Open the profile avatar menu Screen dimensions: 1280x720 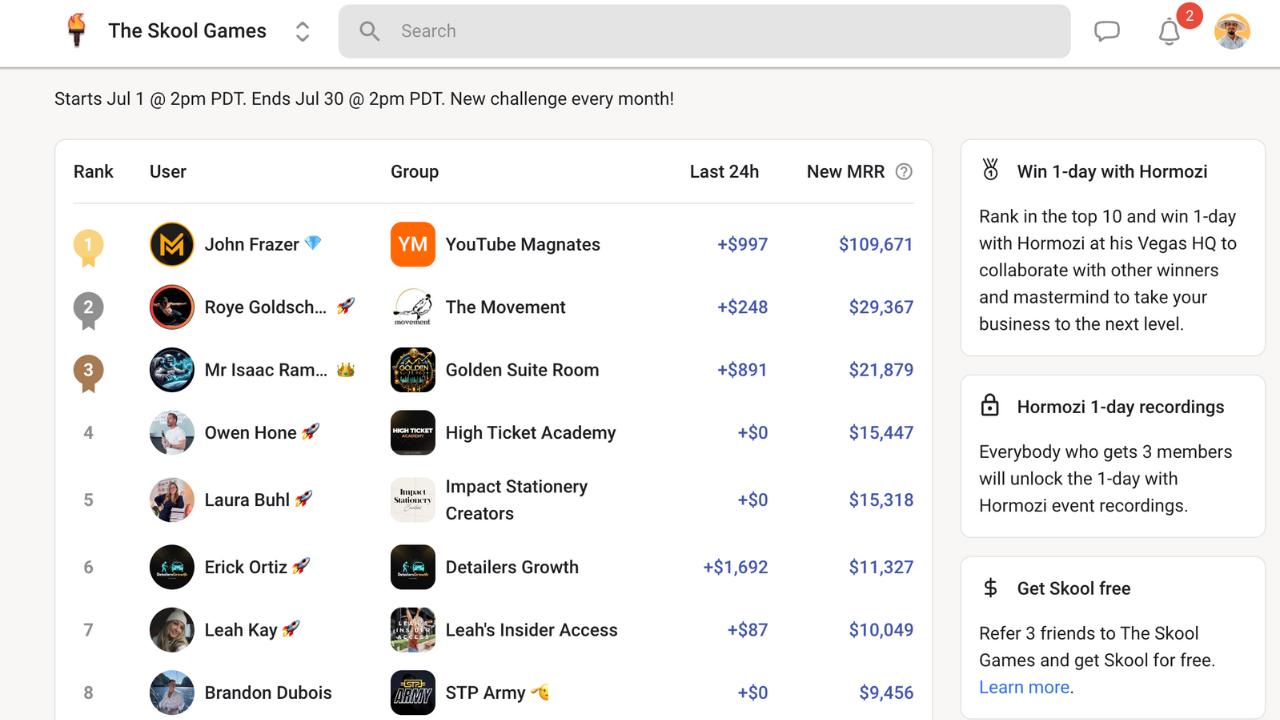point(1232,31)
